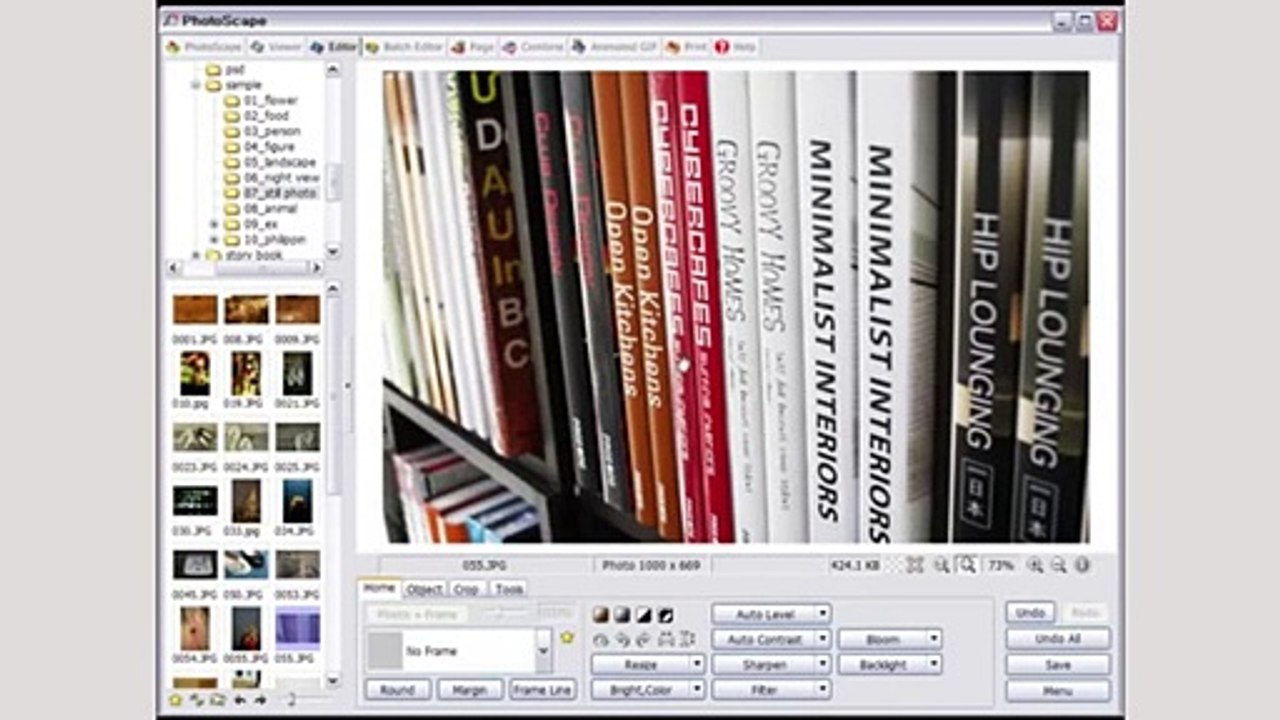Expand the 10_philippin folder node
Screen dimensions: 1280x720
[x=214, y=240]
